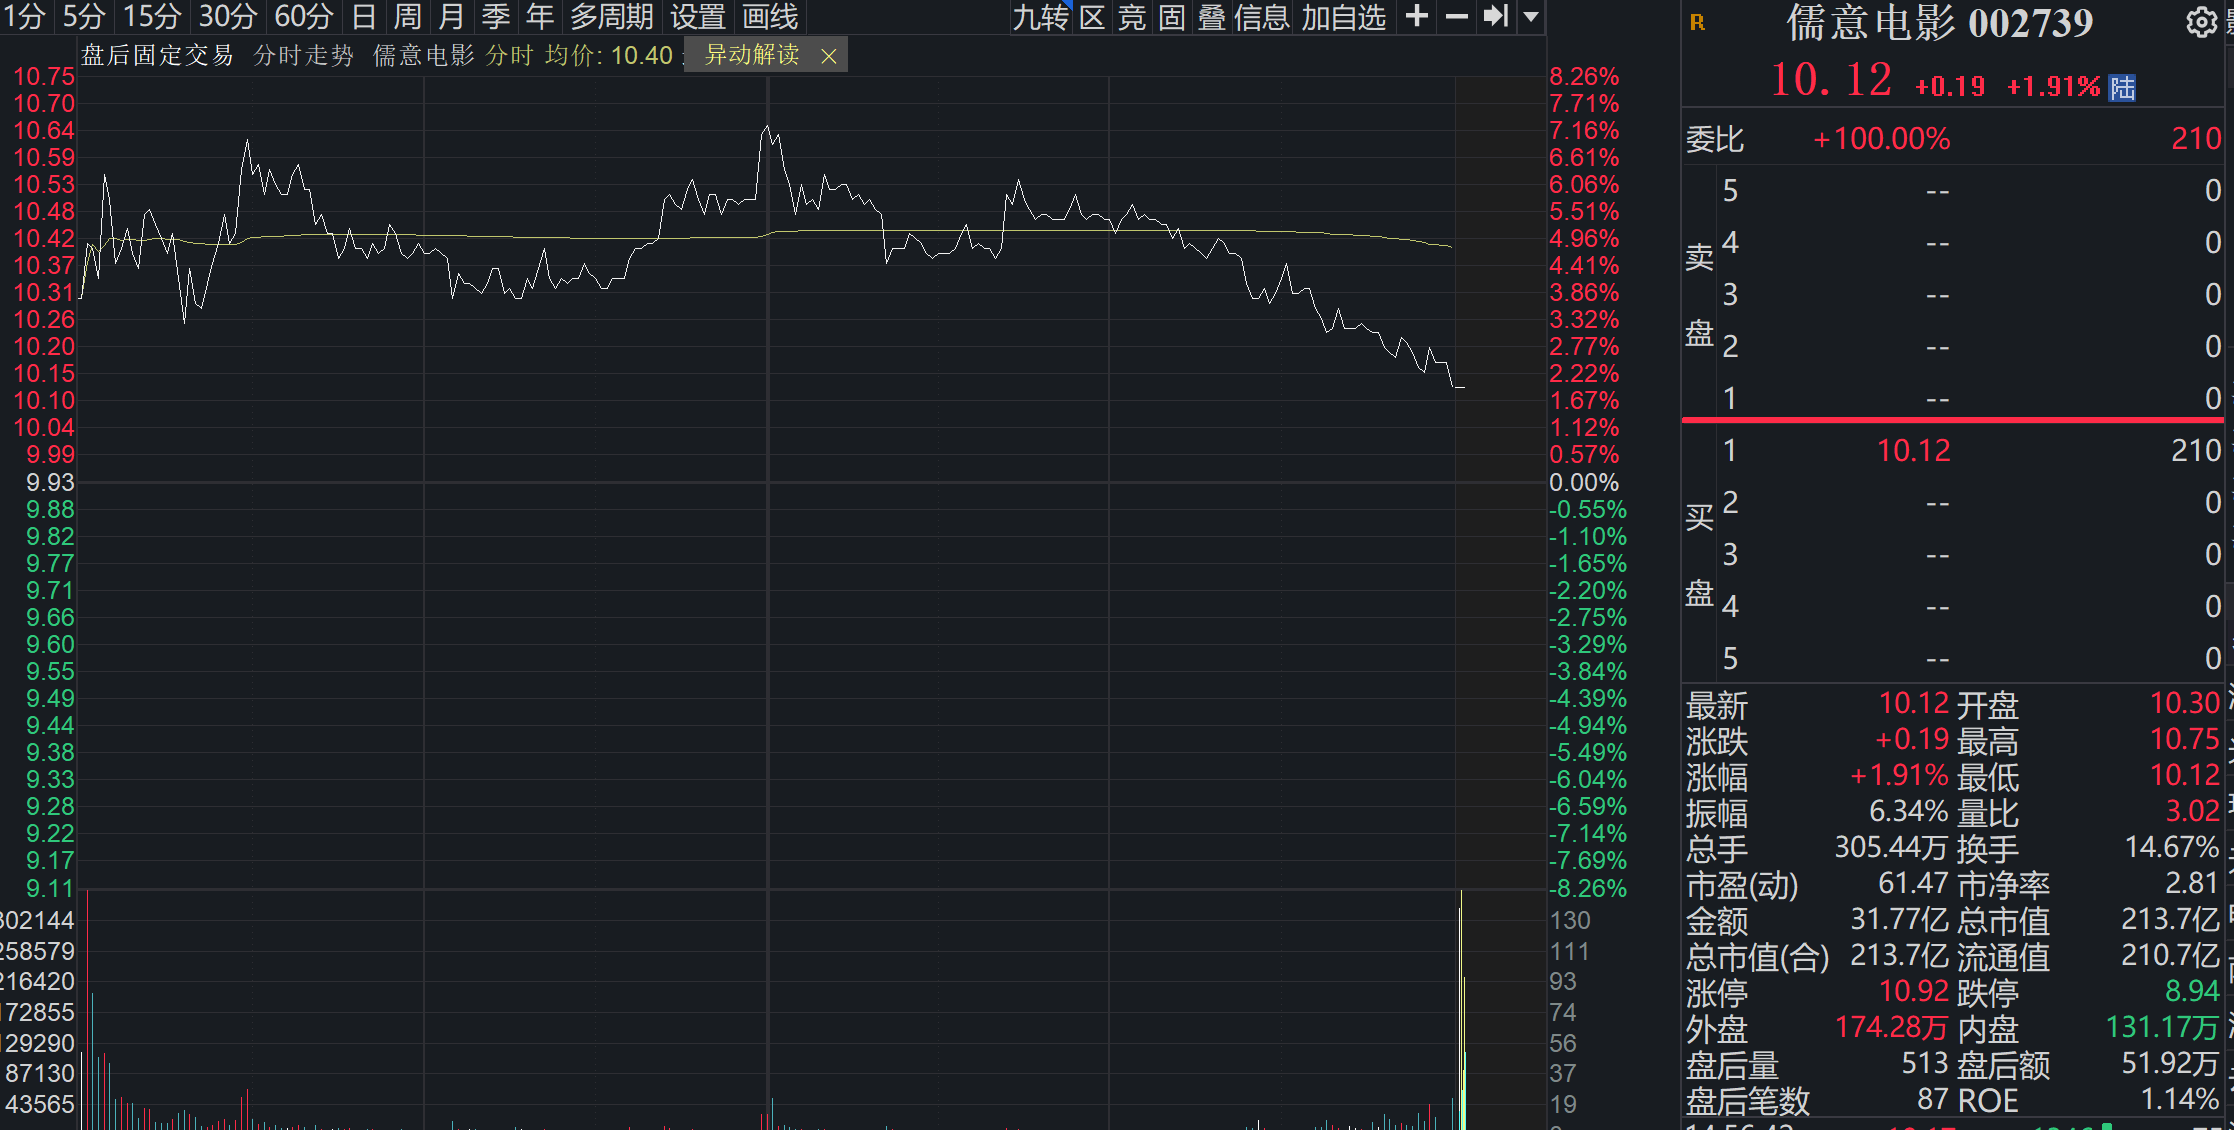
Task: Click the 均价: 10.40 readout
Action: click(609, 55)
